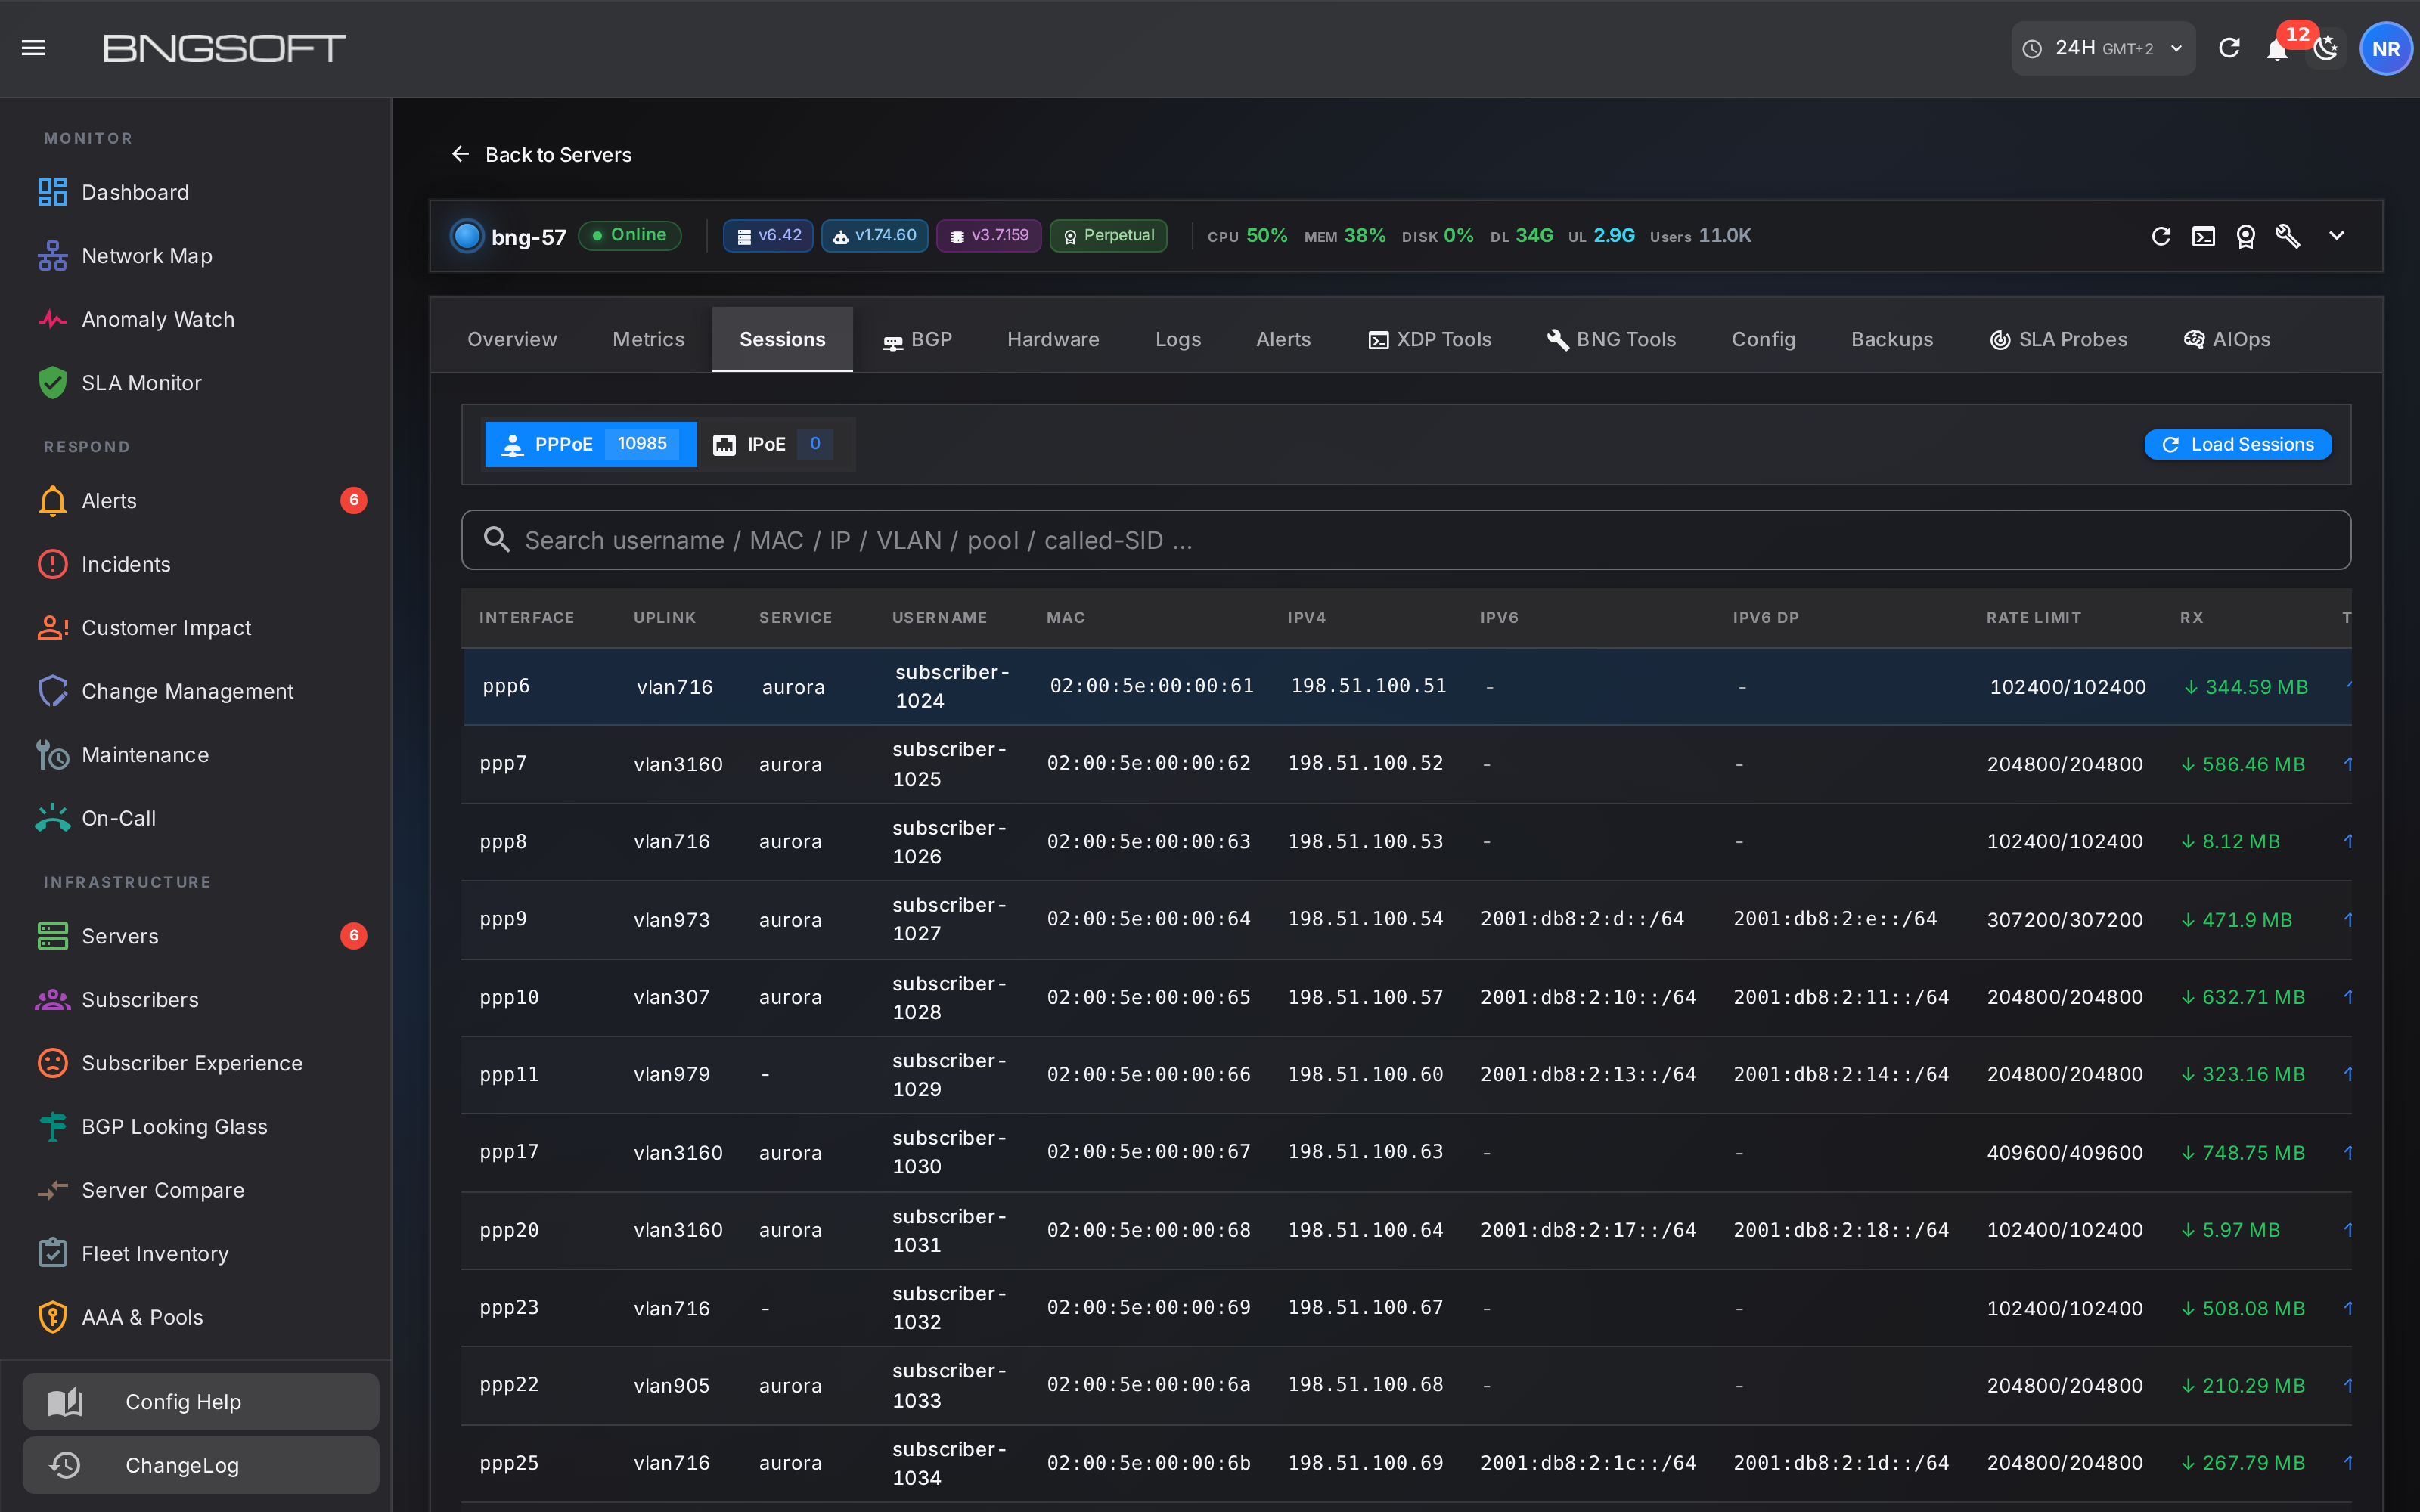The height and width of the screenshot is (1512, 2420).
Task: Click Back to Servers link
Action: click(x=541, y=154)
